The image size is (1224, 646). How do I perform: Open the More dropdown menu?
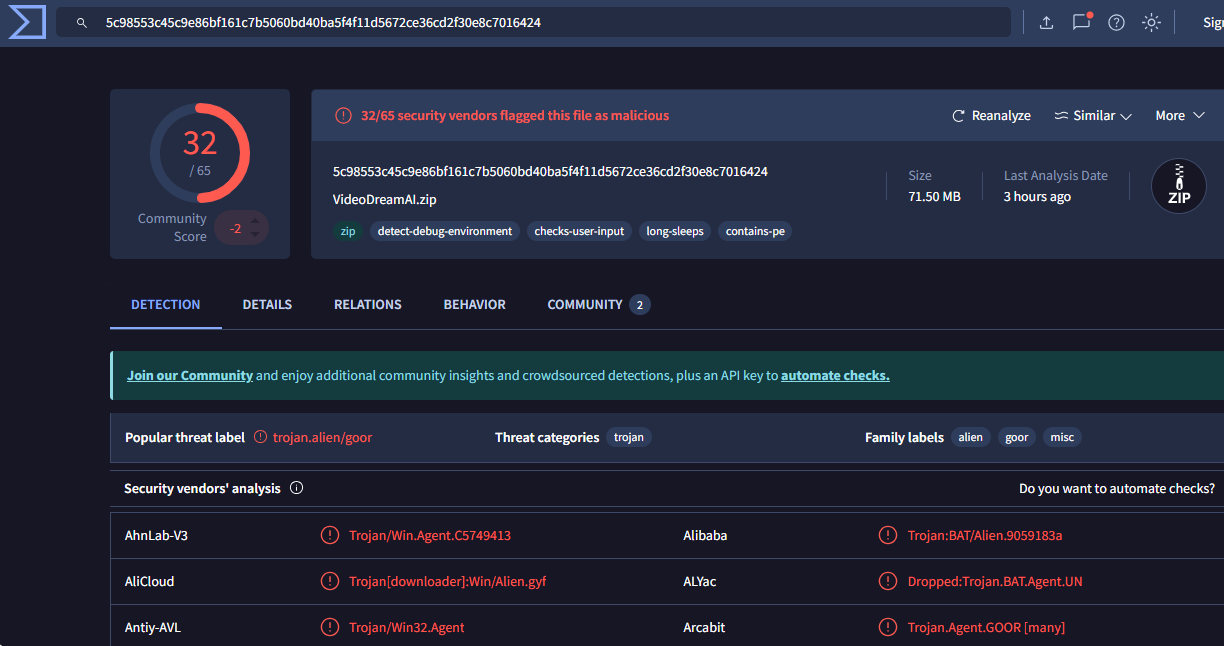[1180, 116]
